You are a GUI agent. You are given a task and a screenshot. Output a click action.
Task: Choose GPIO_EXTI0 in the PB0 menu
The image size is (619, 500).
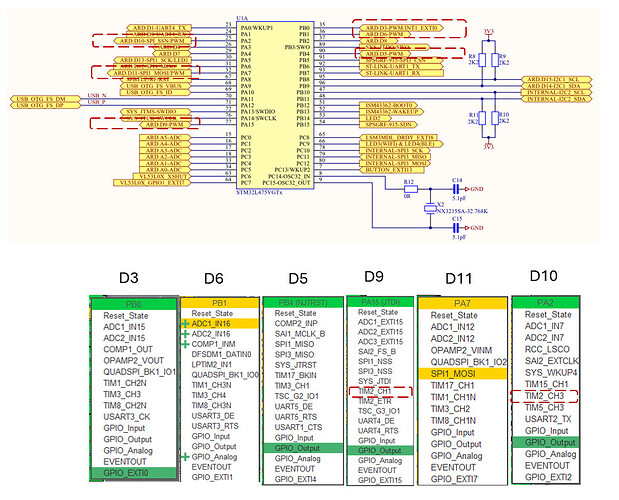click(135, 473)
